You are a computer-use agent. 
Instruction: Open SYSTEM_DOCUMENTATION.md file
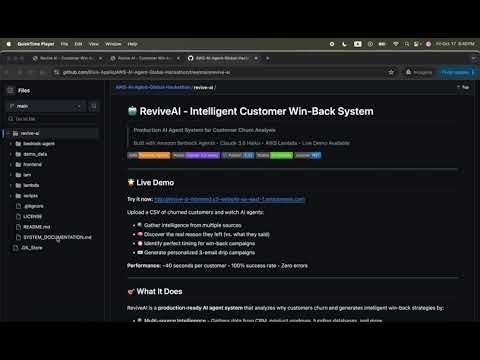[57, 237]
